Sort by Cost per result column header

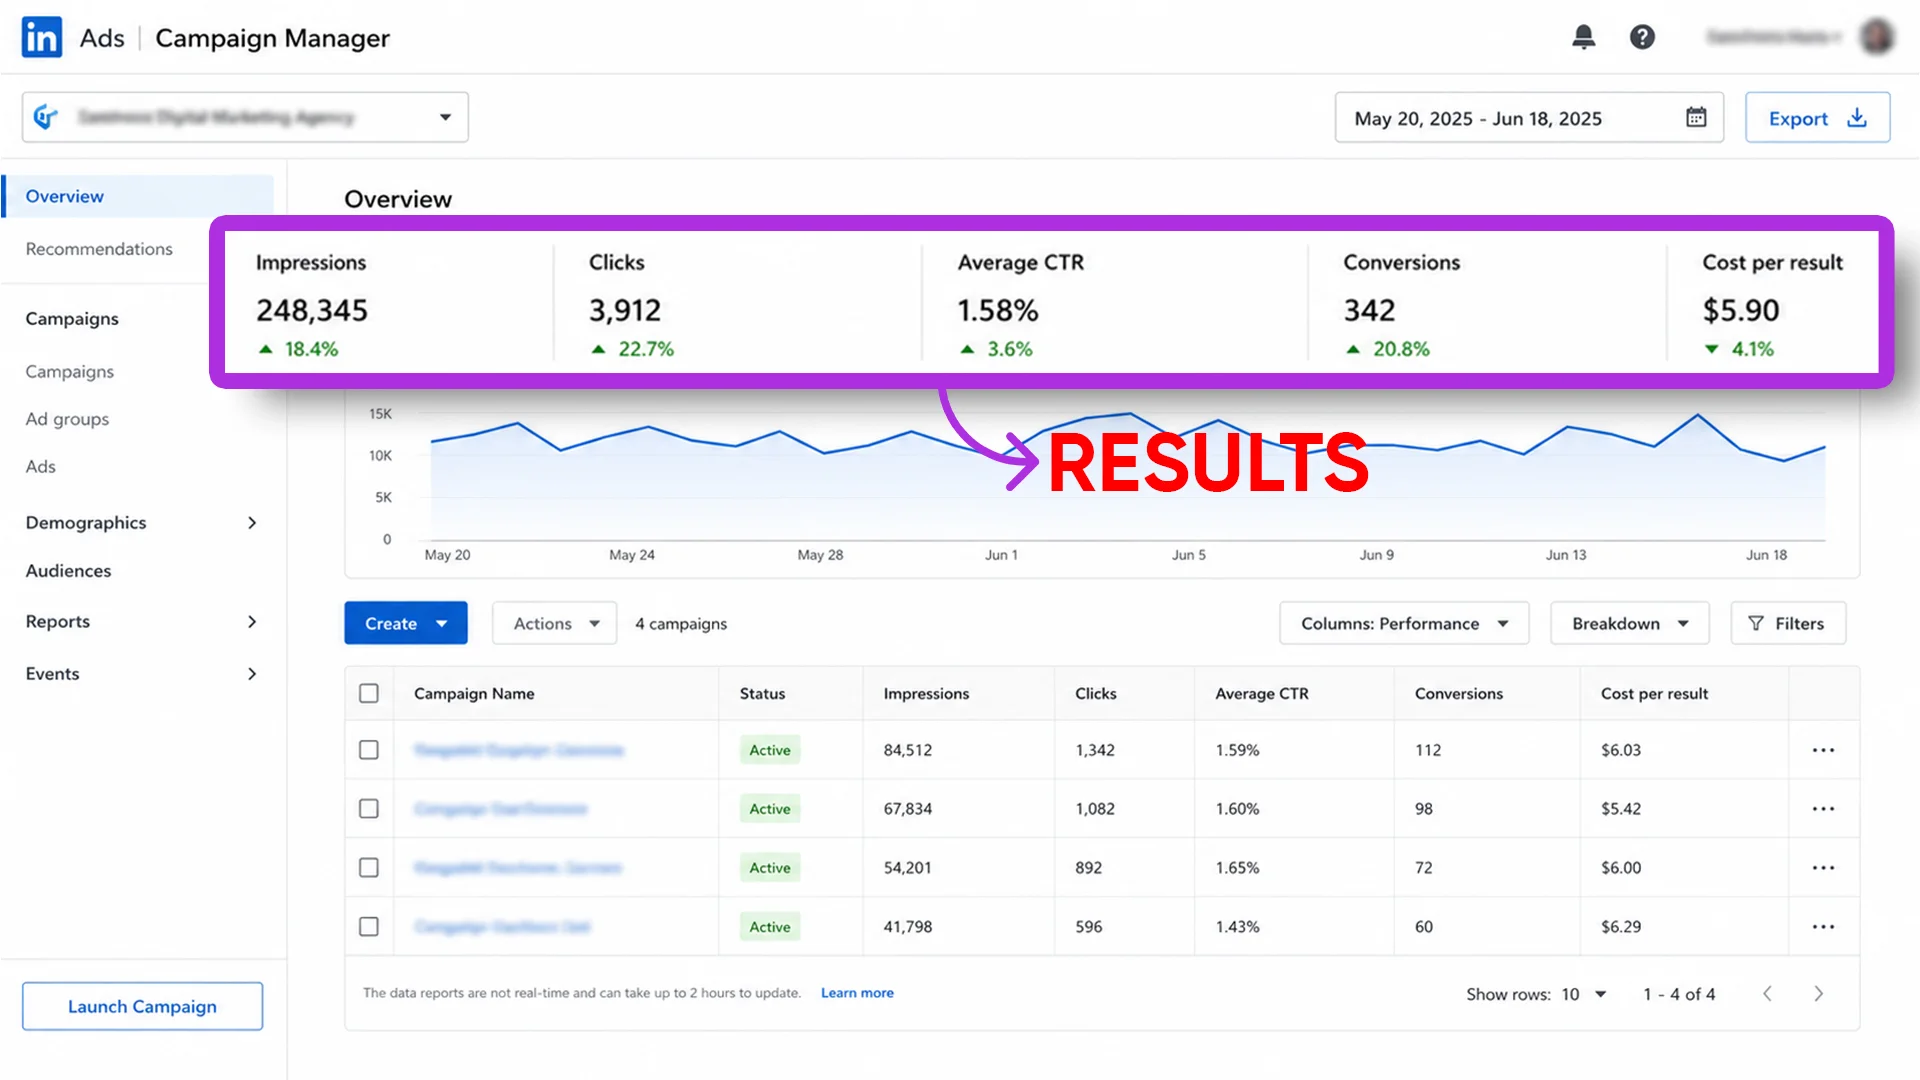pyautogui.click(x=1654, y=693)
